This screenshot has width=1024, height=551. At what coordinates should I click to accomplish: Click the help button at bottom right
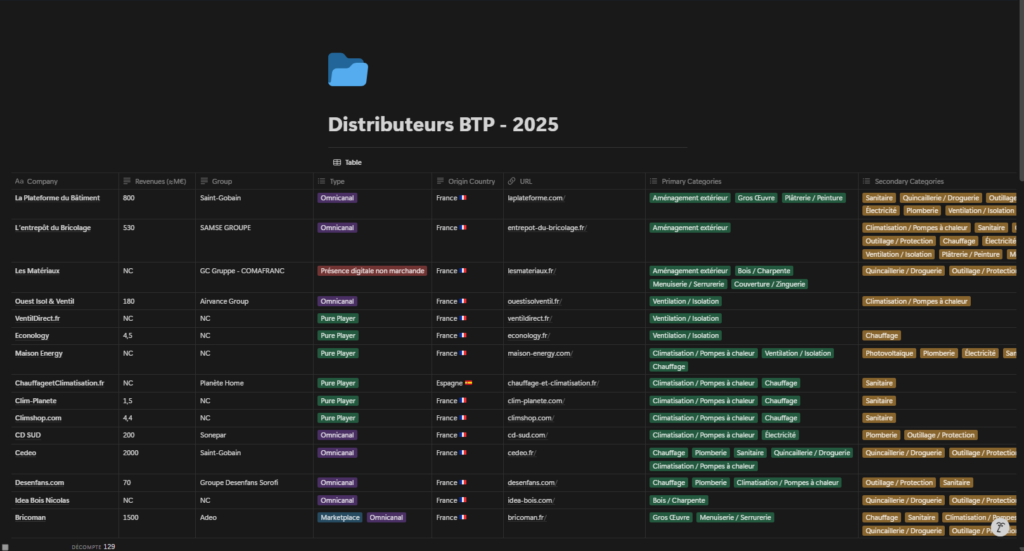tap(1000, 527)
